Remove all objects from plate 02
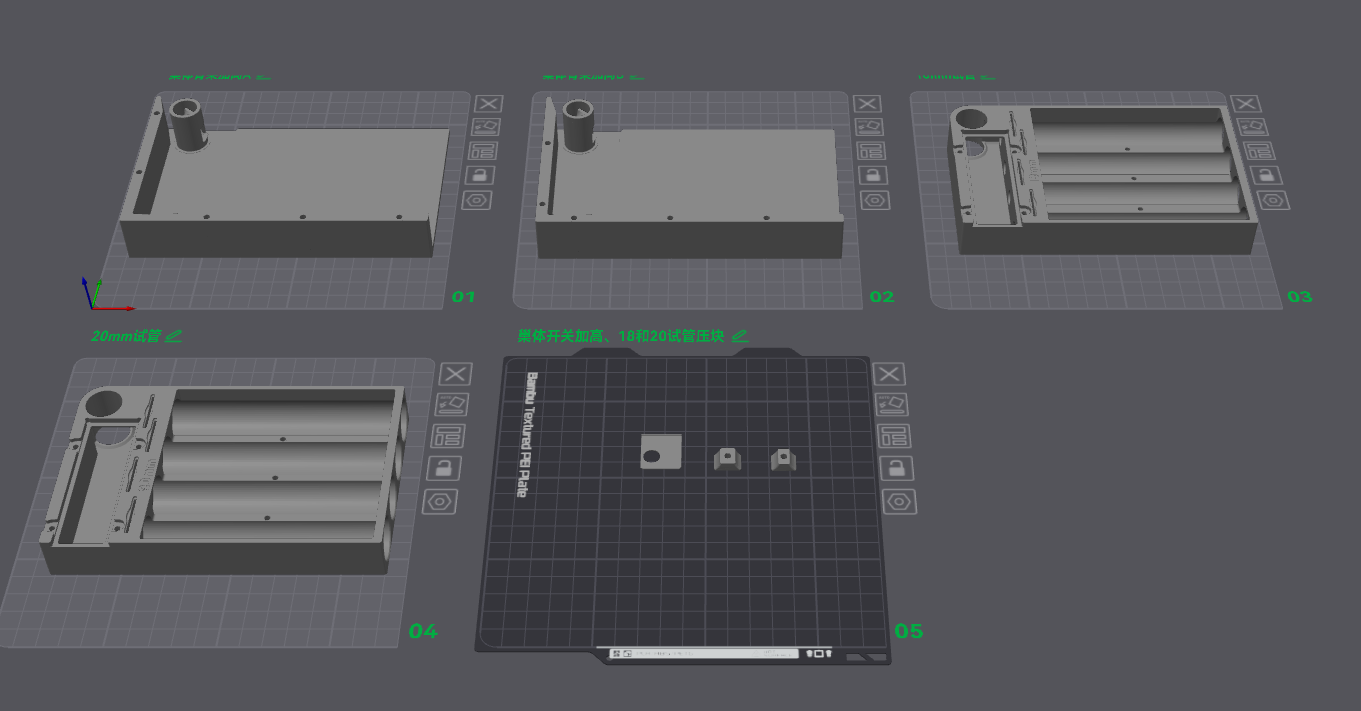Viewport: 1361px width, 711px height. 867,104
